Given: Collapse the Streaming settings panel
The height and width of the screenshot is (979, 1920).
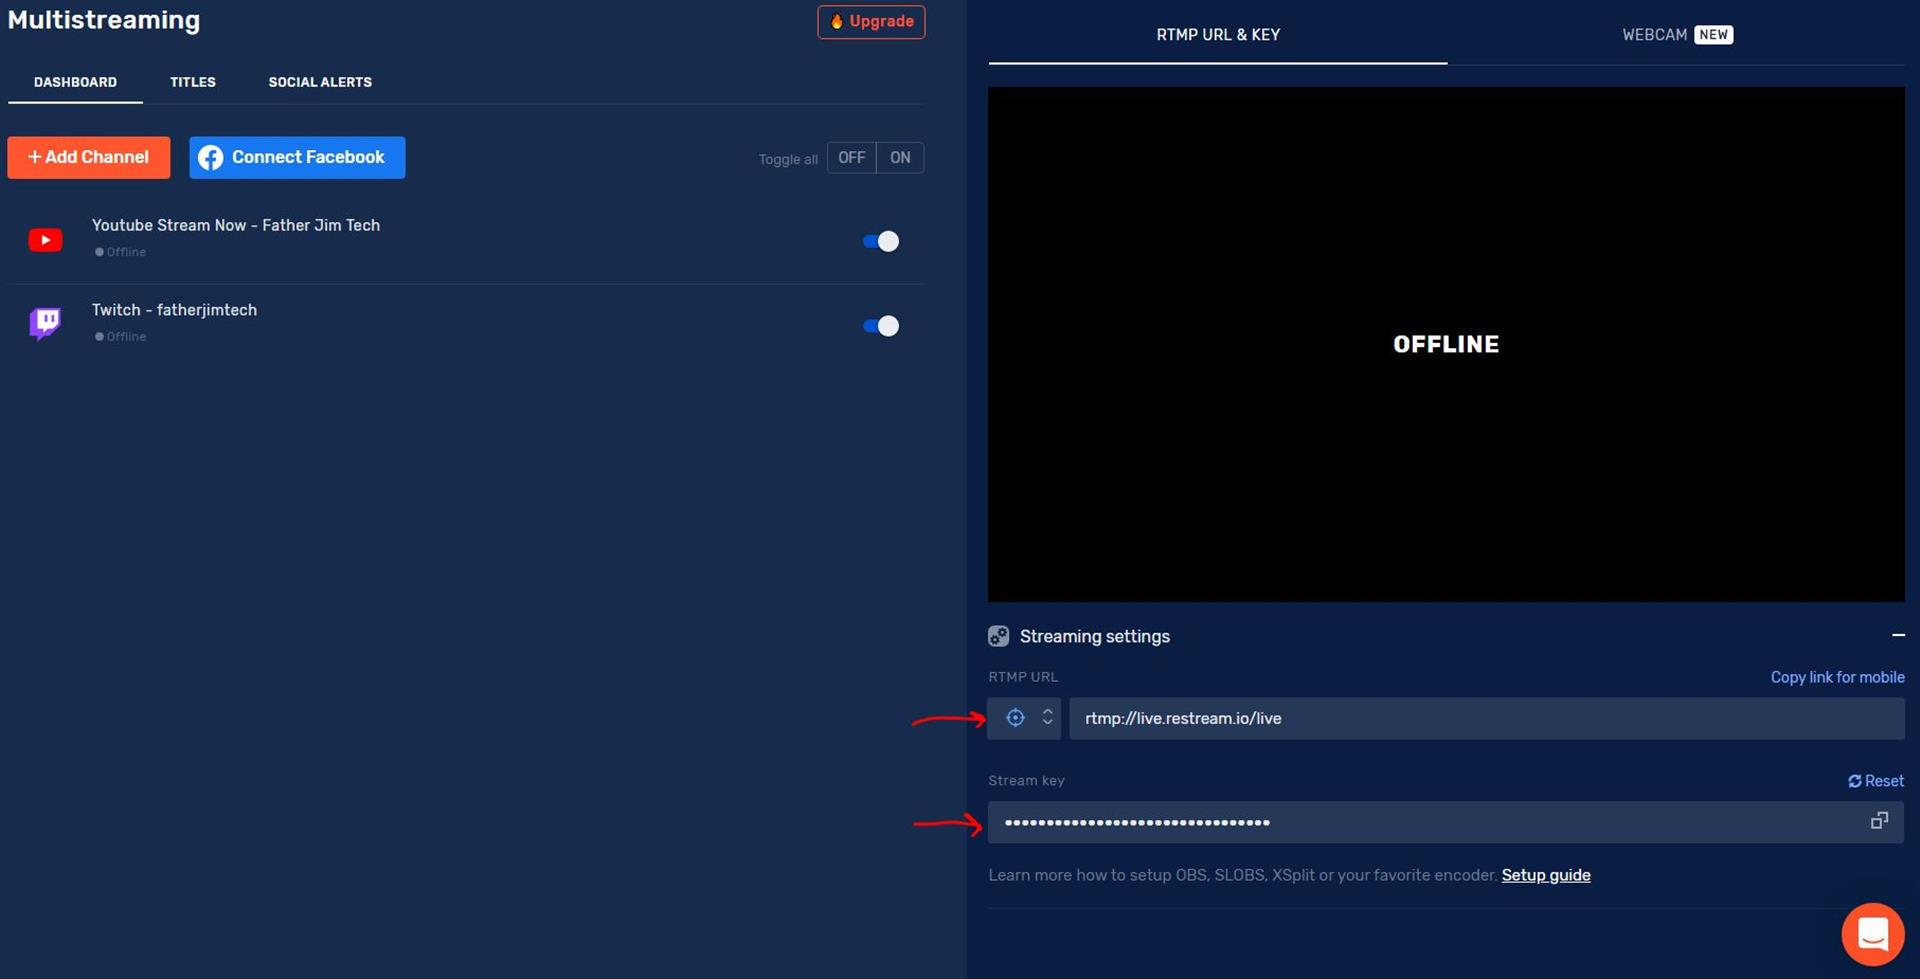Looking at the screenshot, I should tap(1899, 635).
